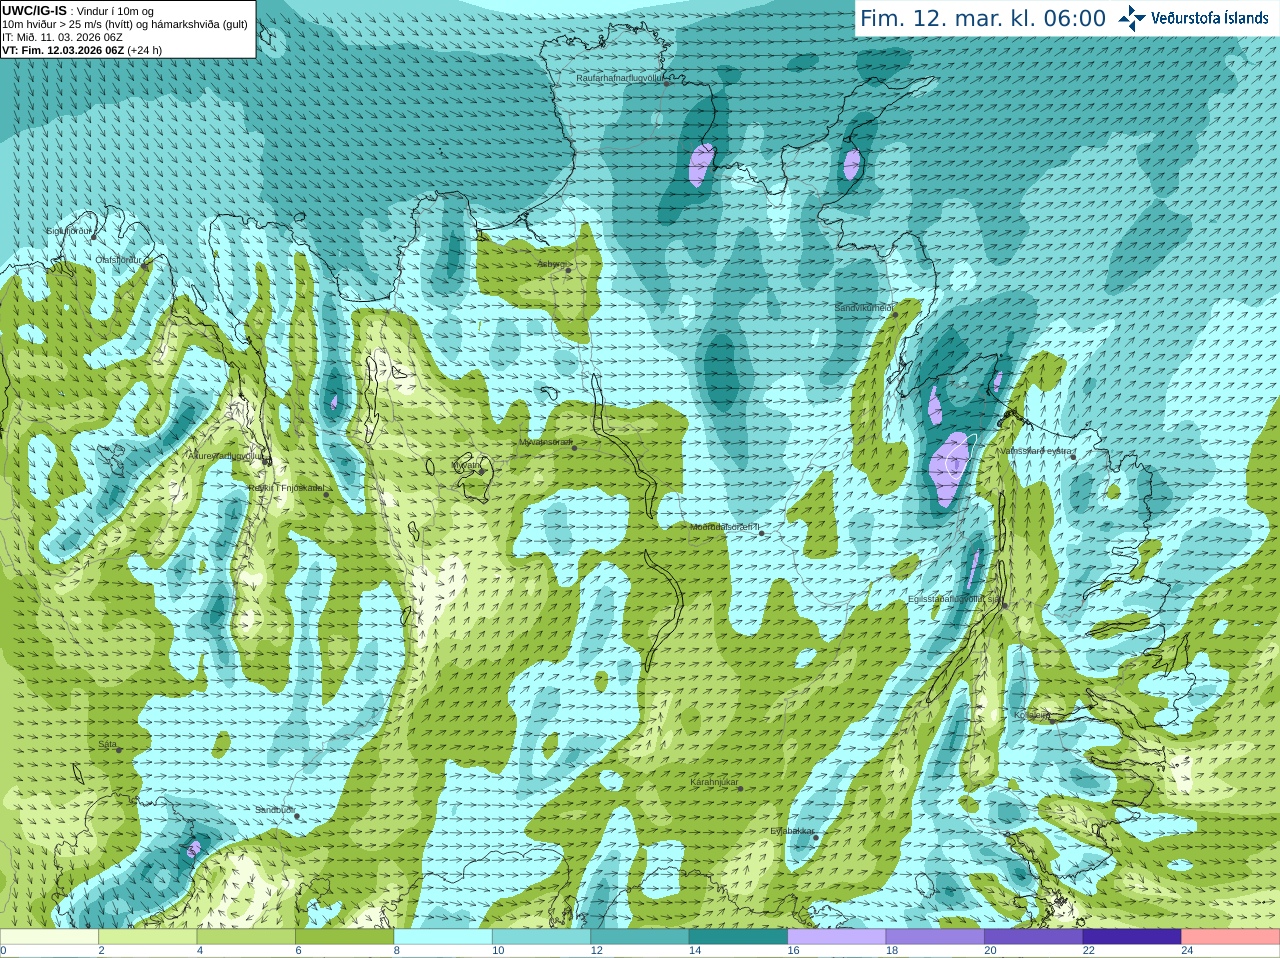
Task: Click the legend tick value 16
Action: (x=793, y=951)
